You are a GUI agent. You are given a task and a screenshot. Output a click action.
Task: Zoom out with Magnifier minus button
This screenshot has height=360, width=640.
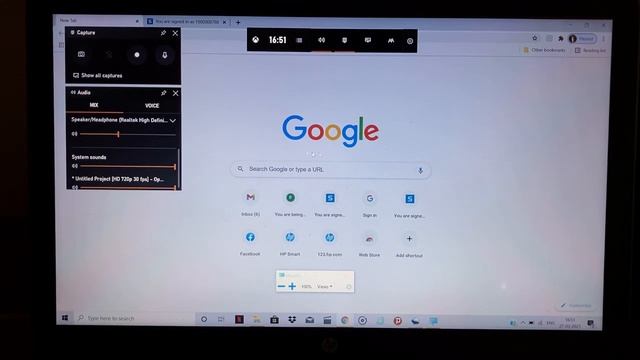[281, 287]
